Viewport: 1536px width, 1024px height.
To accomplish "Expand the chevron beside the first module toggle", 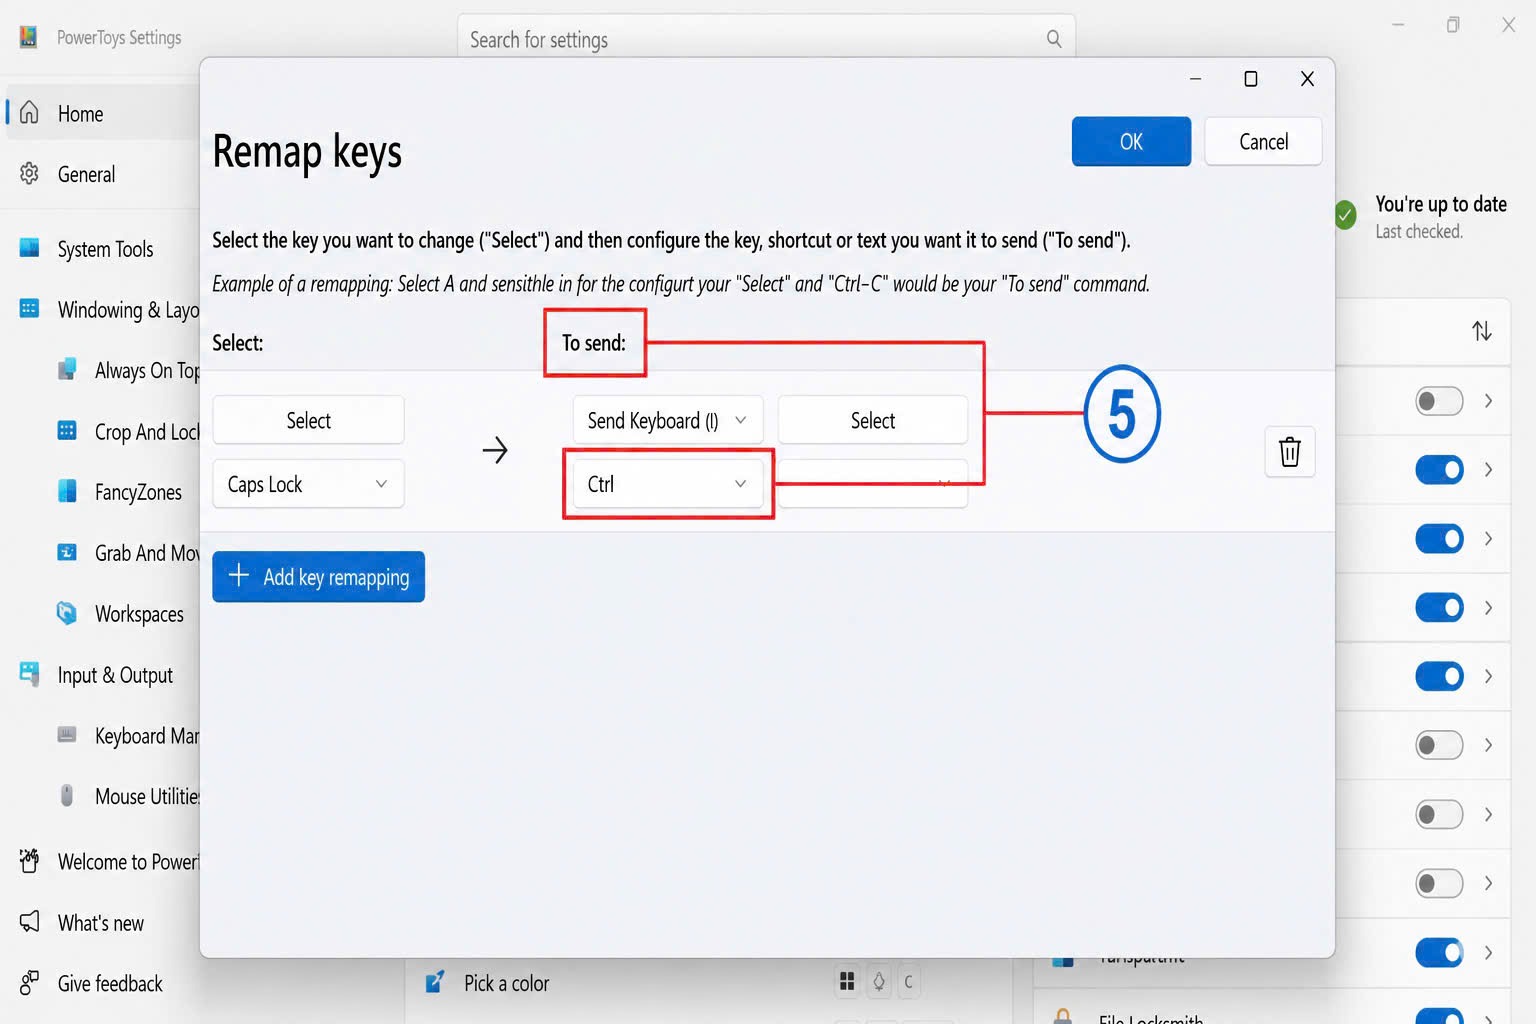I will click(1488, 401).
